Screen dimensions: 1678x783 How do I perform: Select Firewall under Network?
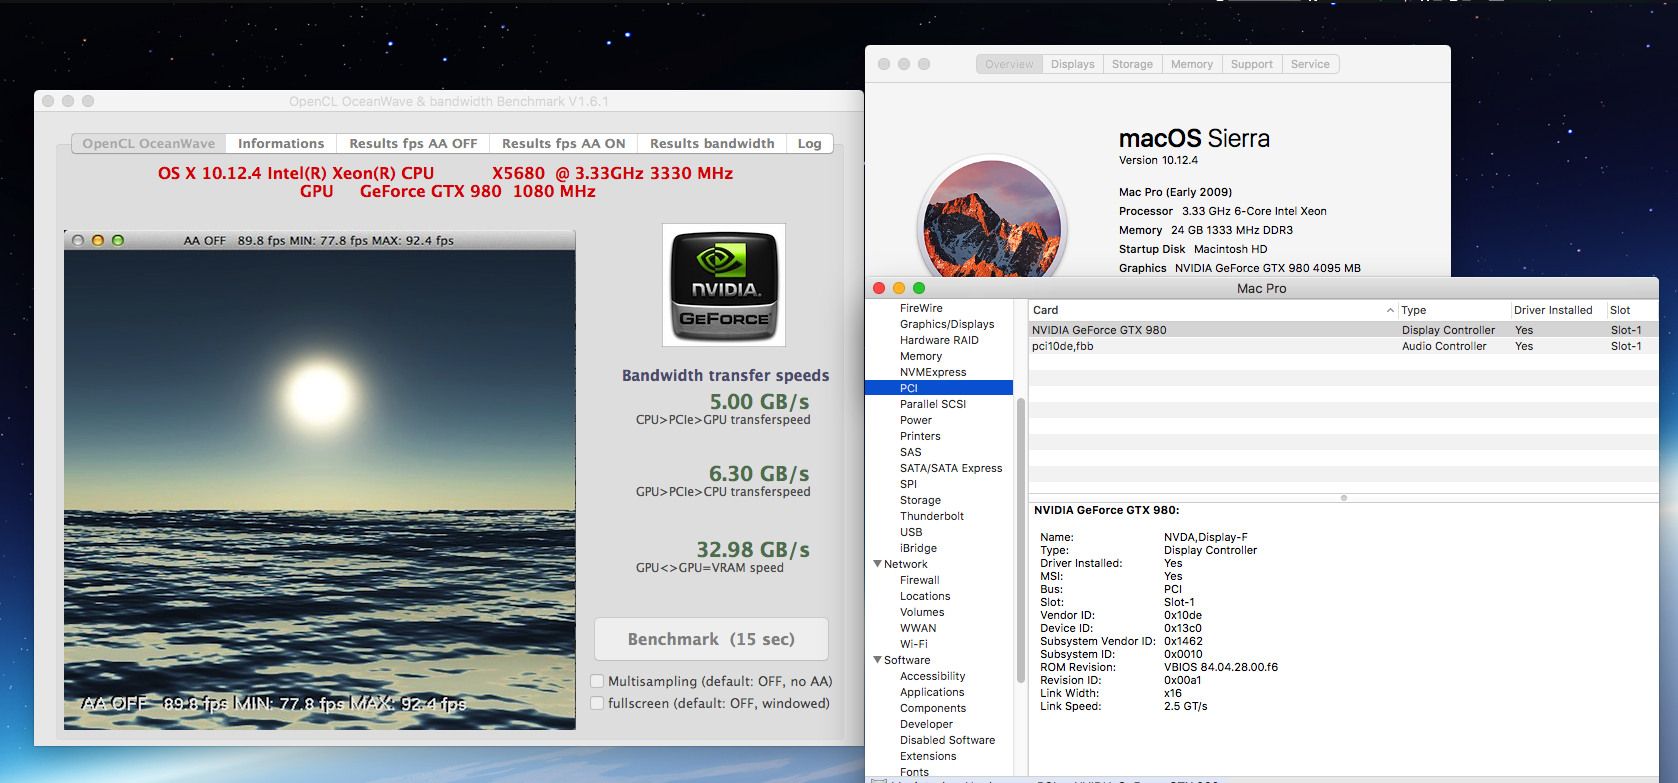pyautogui.click(x=920, y=580)
